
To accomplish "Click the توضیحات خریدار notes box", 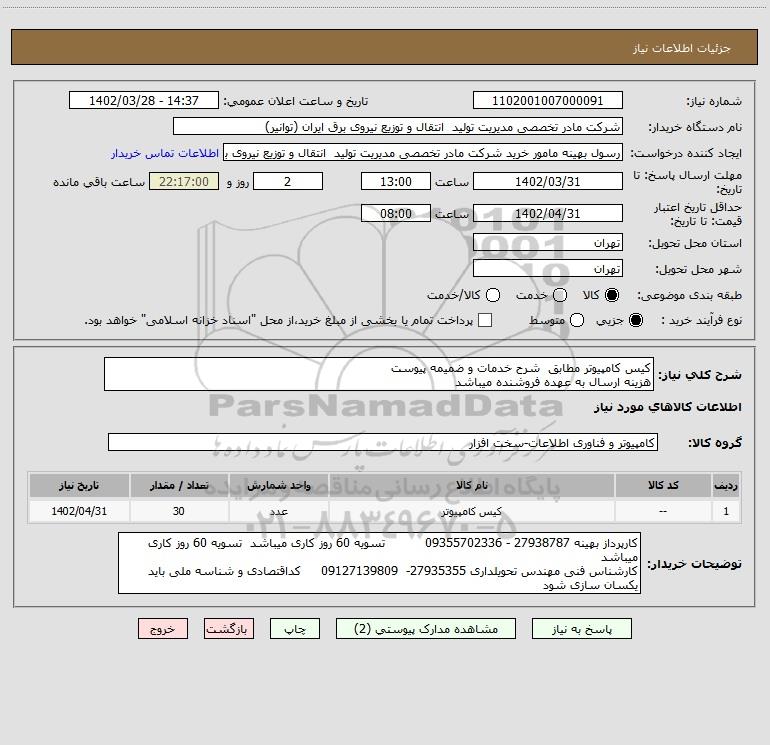I will 379,563.
